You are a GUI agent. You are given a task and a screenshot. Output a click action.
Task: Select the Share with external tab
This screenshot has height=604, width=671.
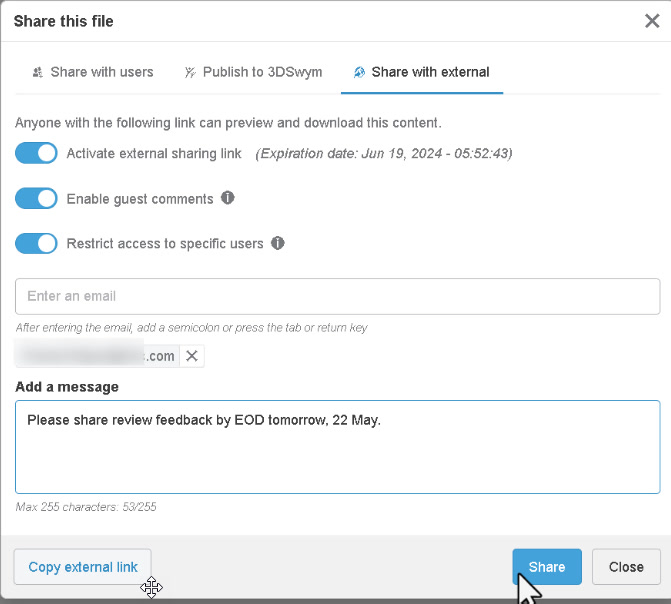click(x=430, y=72)
